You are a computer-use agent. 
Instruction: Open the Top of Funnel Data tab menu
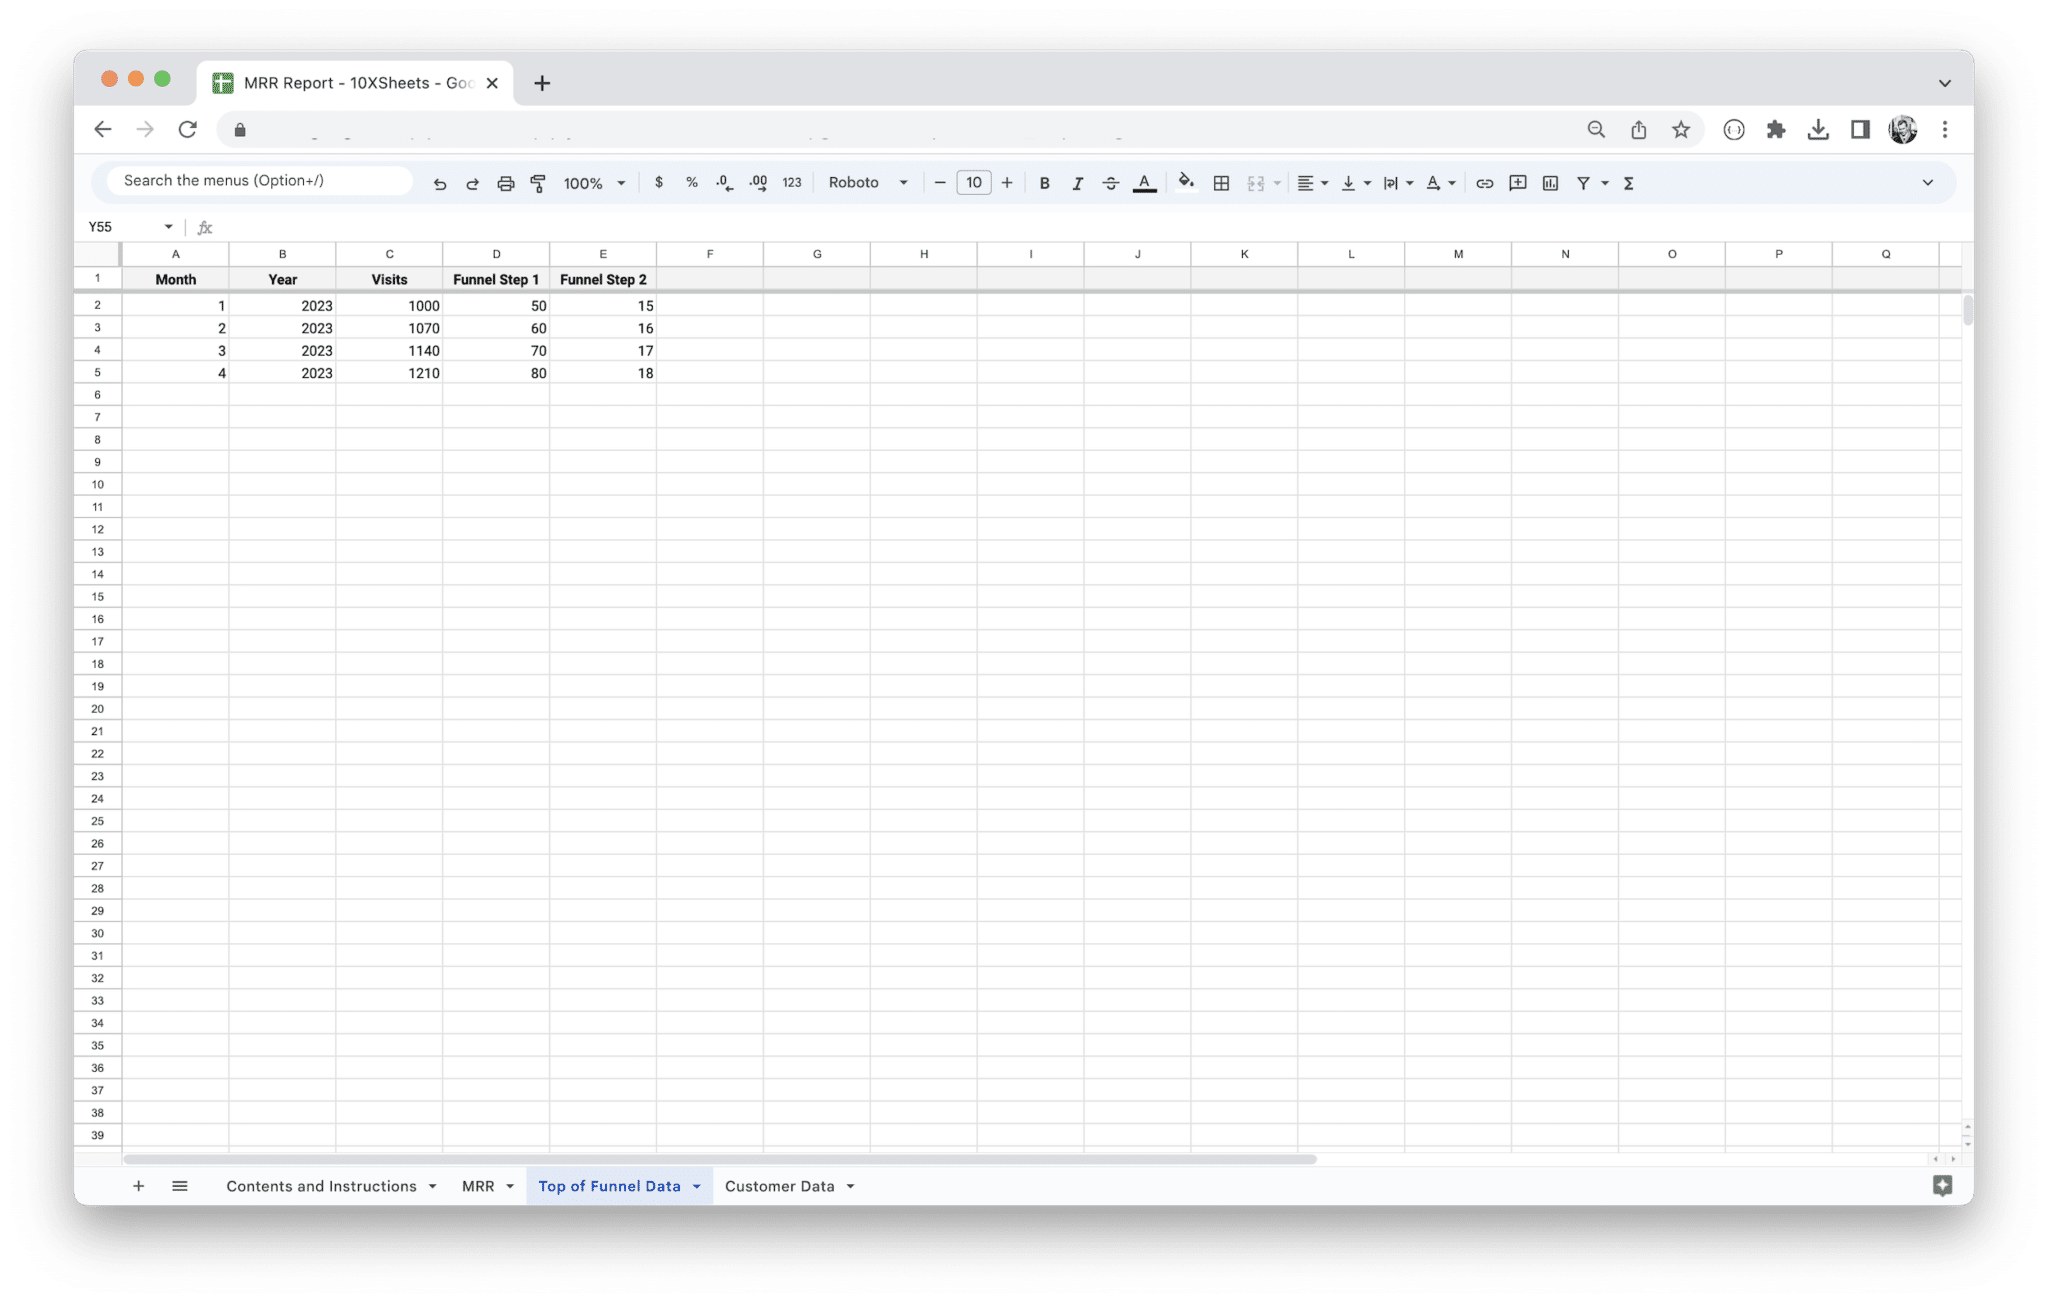[x=696, y=1185]
